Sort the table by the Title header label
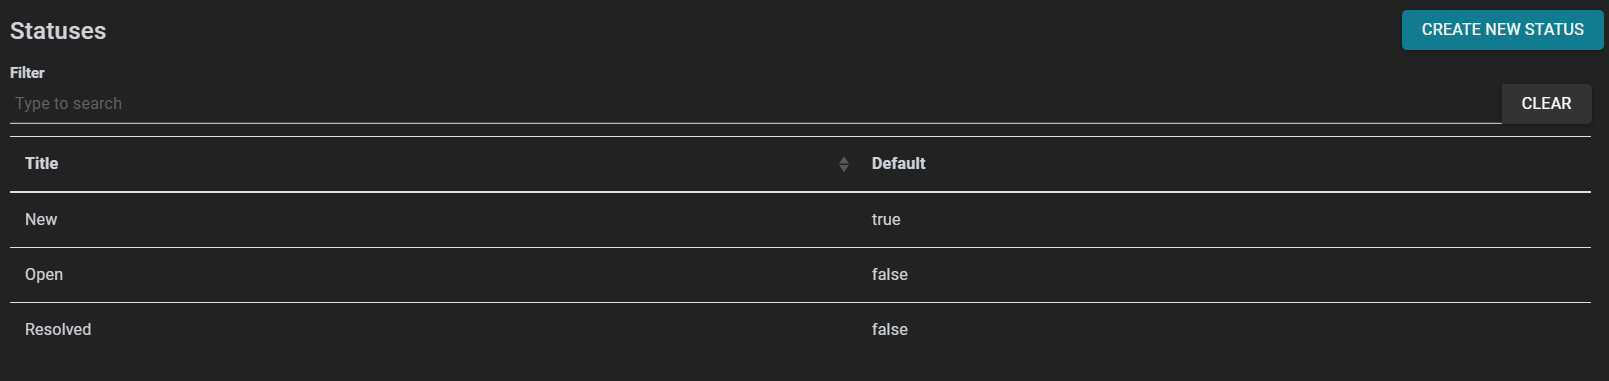The width and height of the screenshot is (1609, 381). pyautogui.click(x=41, y=164)
